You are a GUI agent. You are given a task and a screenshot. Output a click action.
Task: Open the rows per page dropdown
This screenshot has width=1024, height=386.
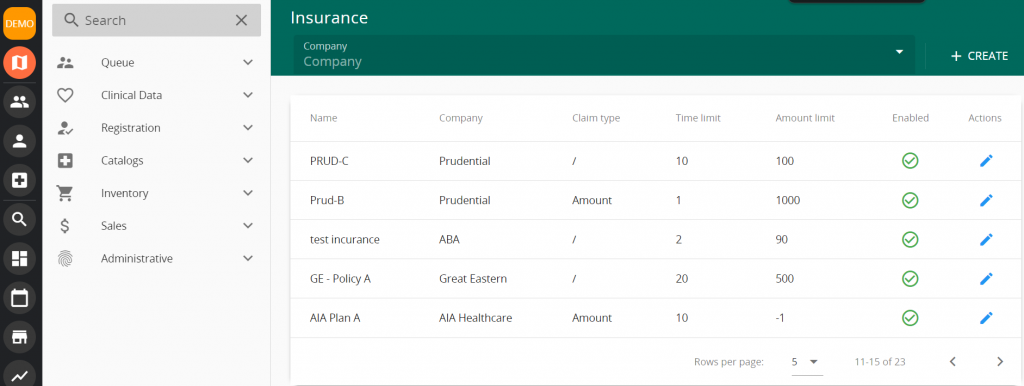(x=807, y=362)
